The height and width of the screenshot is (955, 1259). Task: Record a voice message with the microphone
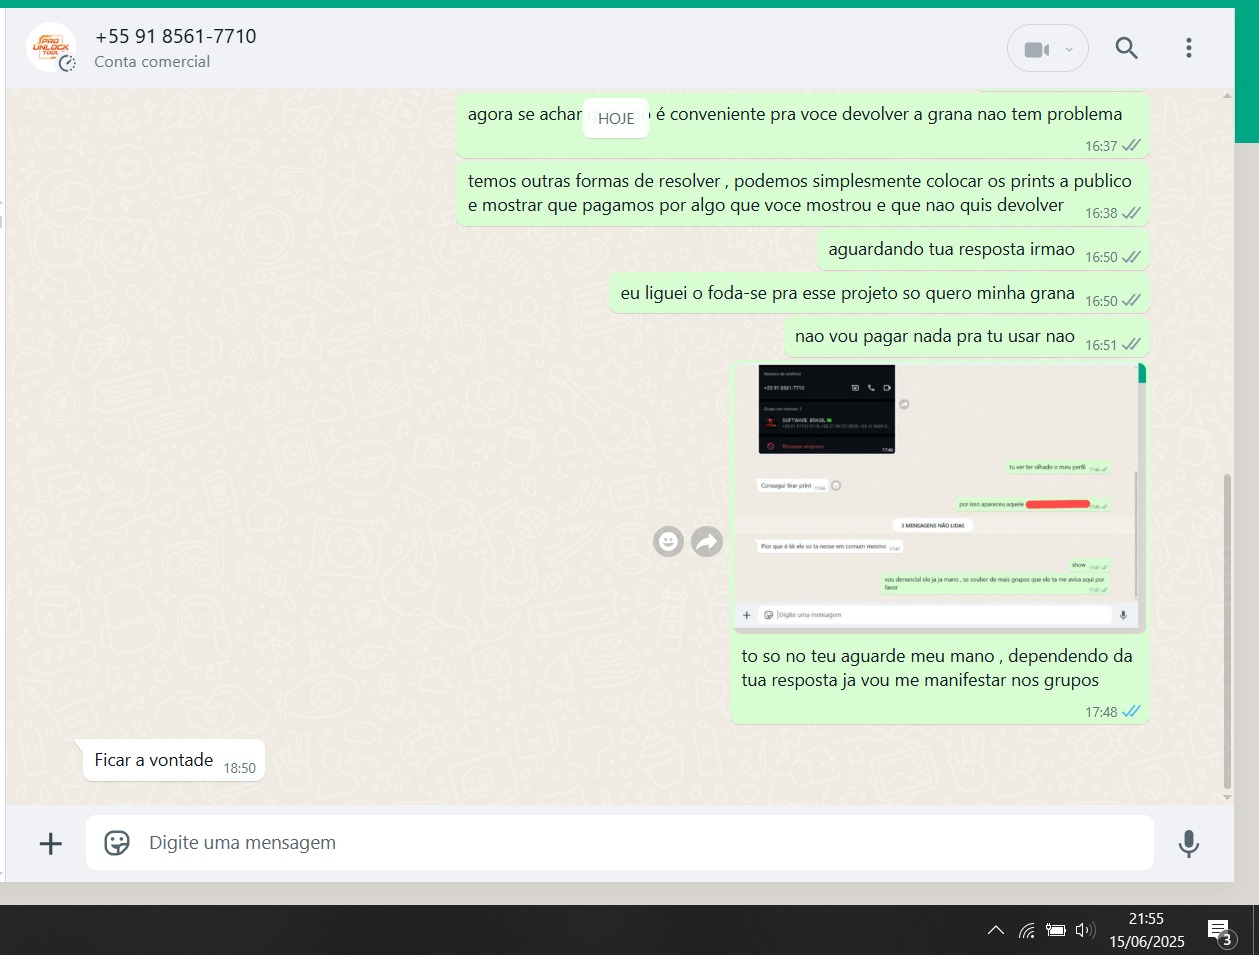pyautogui.click(x=1188, y=843)
